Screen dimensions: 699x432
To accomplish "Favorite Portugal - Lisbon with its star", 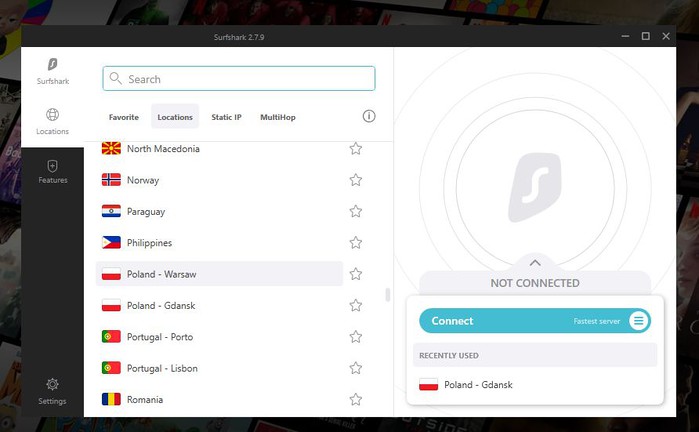I will 355,368.
